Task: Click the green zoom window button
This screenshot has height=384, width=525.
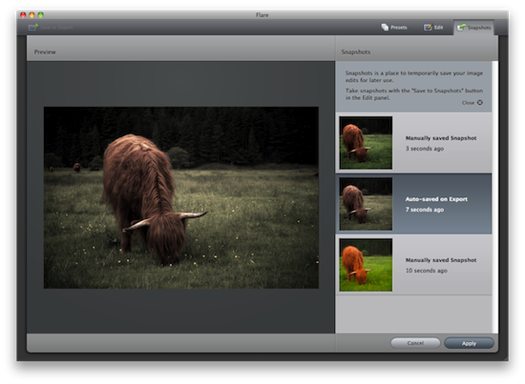Action: pos(41,15)
